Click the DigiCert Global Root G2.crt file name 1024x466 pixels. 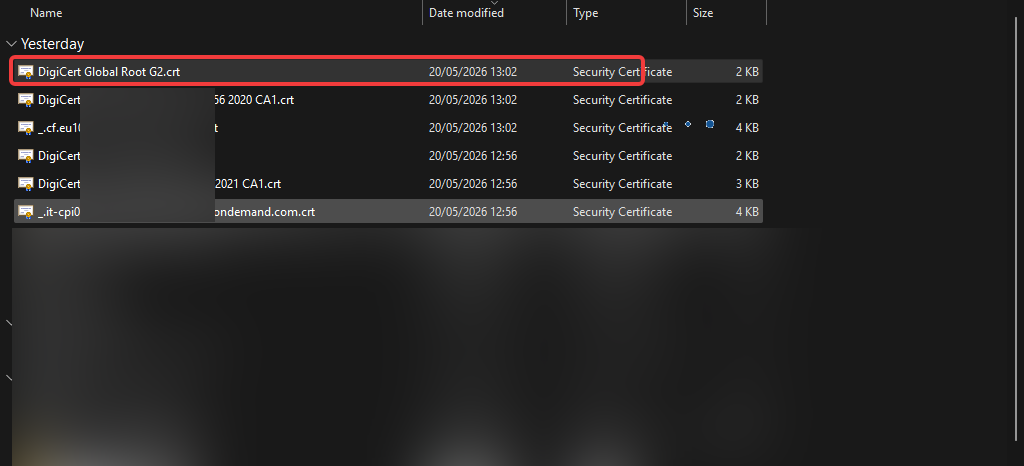click(x=109, y=72)
